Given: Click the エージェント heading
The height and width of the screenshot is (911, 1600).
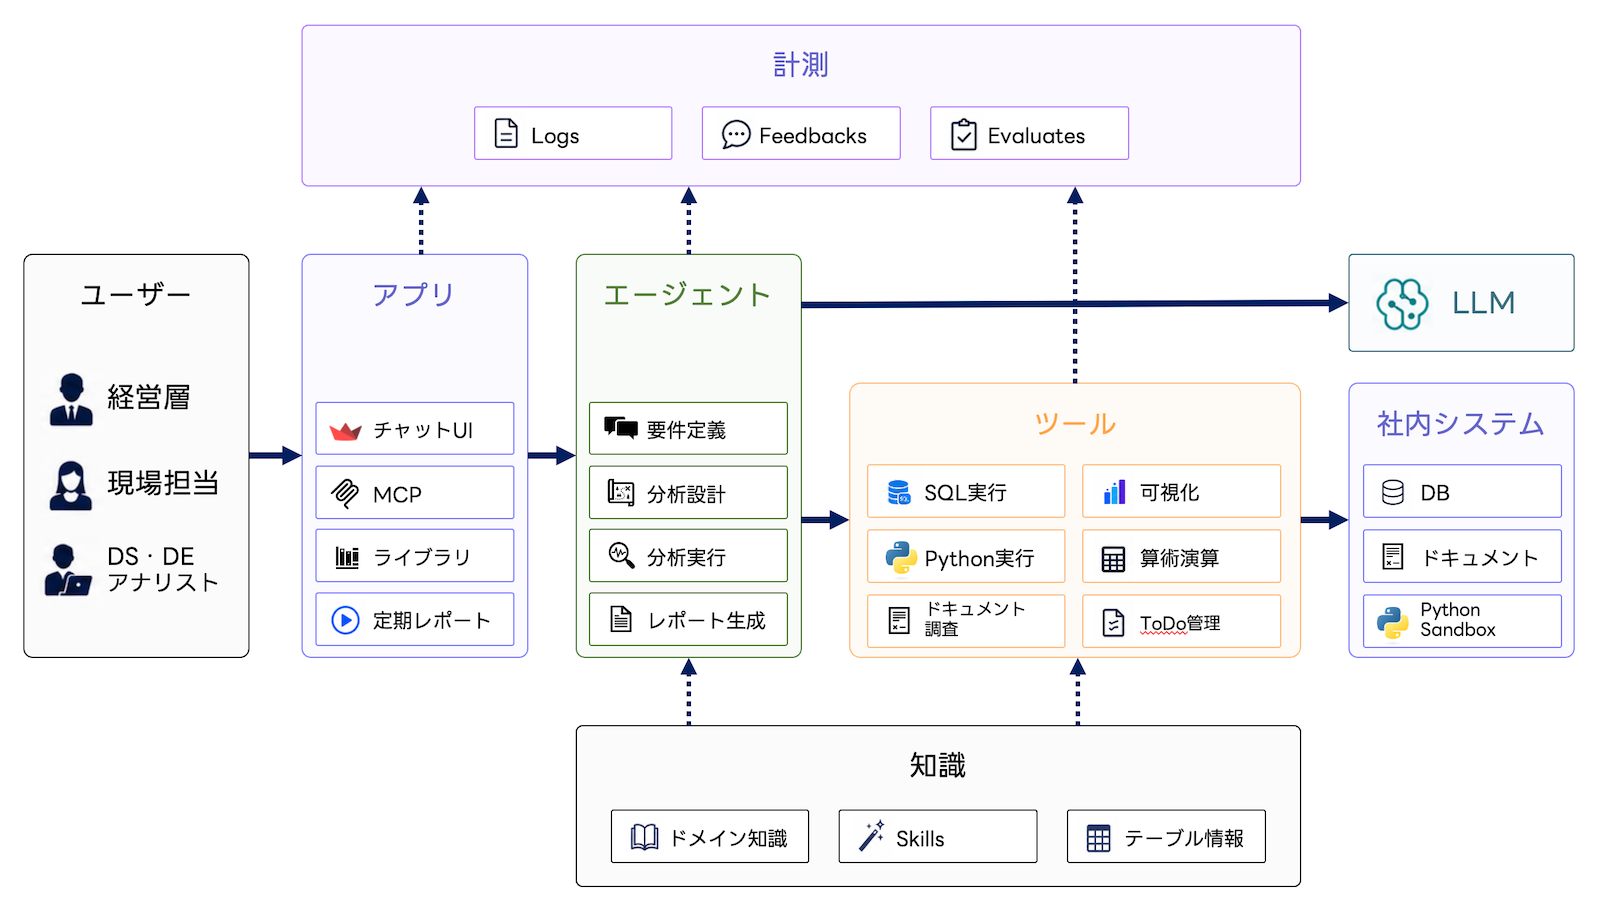Looking at the screenshot, I should coord(688,295).
